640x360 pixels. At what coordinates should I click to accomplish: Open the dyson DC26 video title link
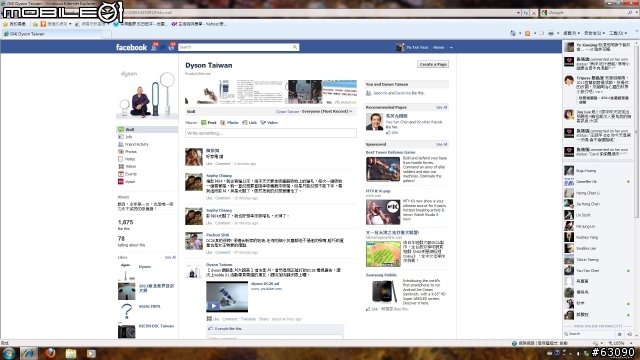pyautogui.click(x=265, y=283)
